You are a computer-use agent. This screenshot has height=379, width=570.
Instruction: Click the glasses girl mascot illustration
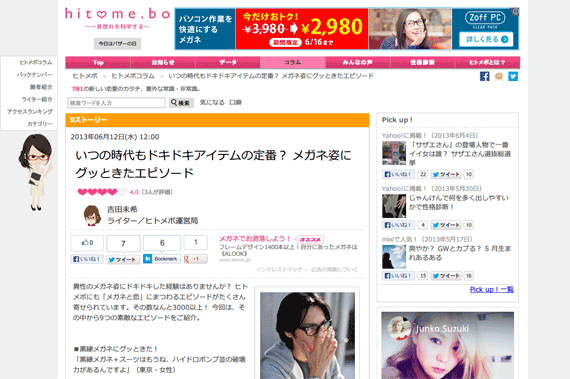pyautogui.click(x=36, y=172)
